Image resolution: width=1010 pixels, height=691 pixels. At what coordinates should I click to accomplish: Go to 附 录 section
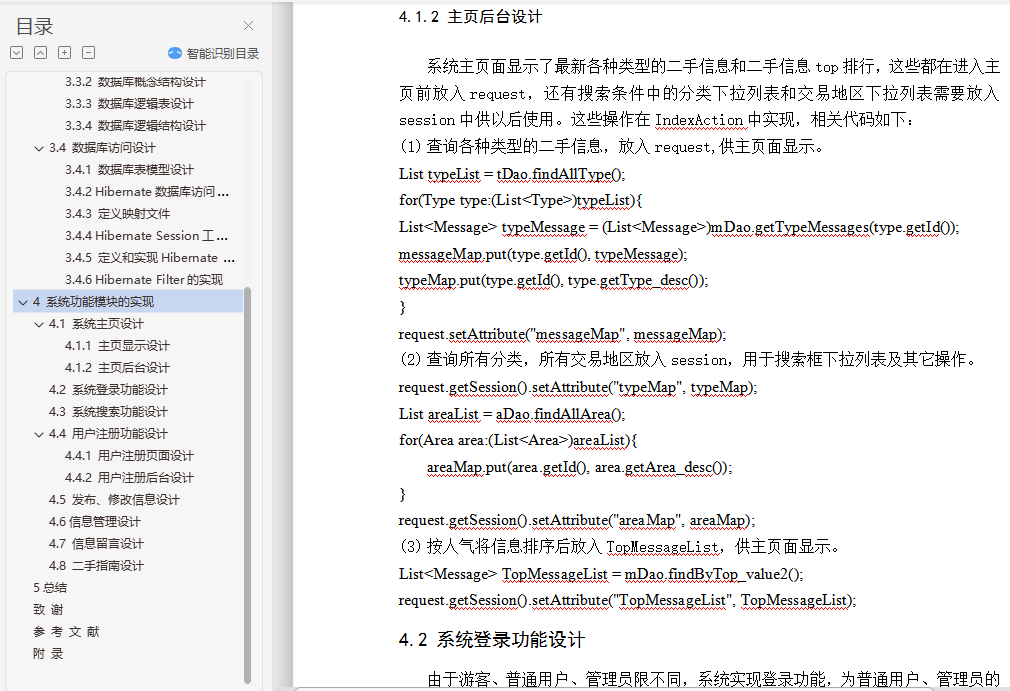point(48,654)
